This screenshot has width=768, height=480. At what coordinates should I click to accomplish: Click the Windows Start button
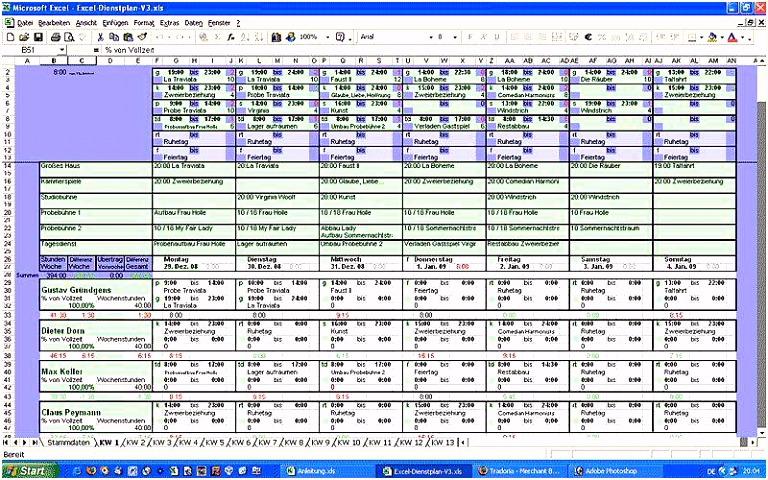click(x=29, y=471)
